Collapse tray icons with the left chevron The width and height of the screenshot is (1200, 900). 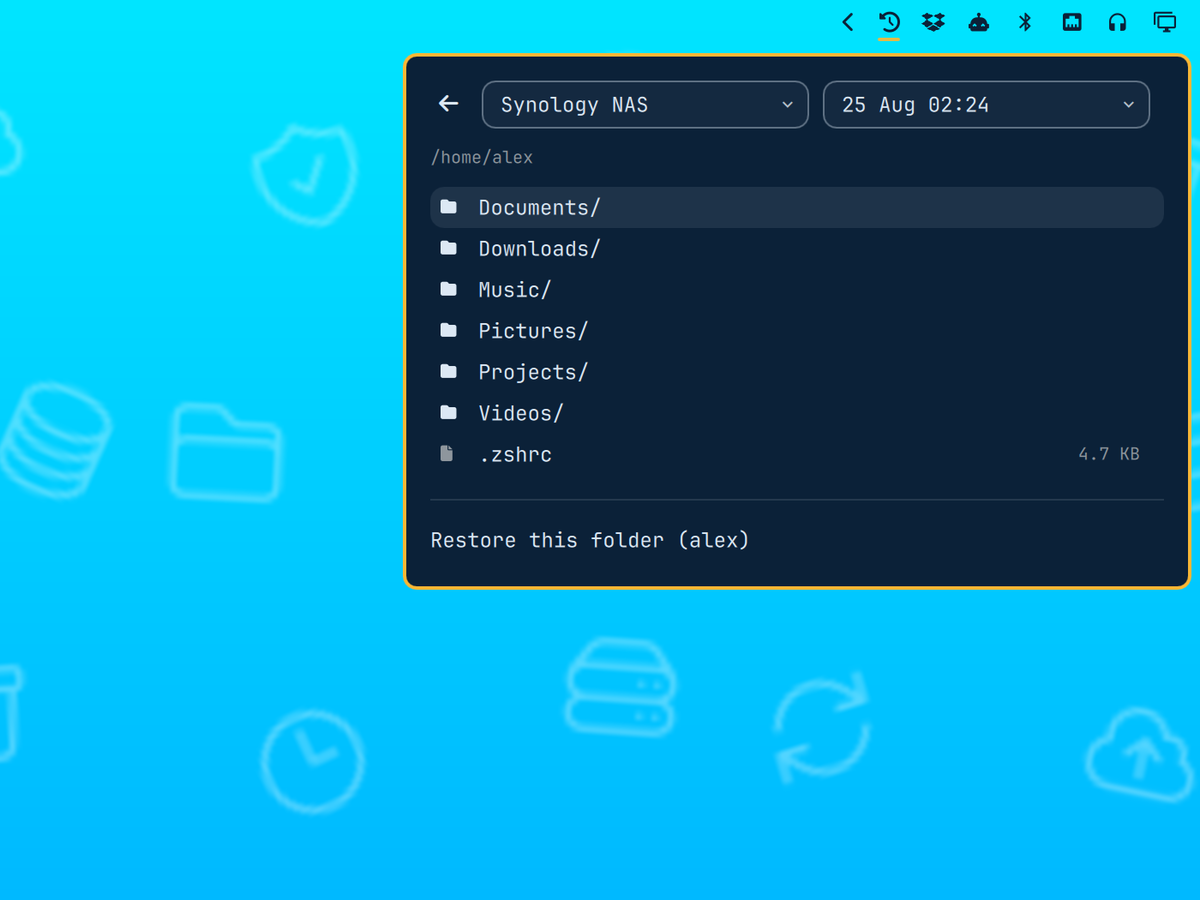click(x=848, y=22)
